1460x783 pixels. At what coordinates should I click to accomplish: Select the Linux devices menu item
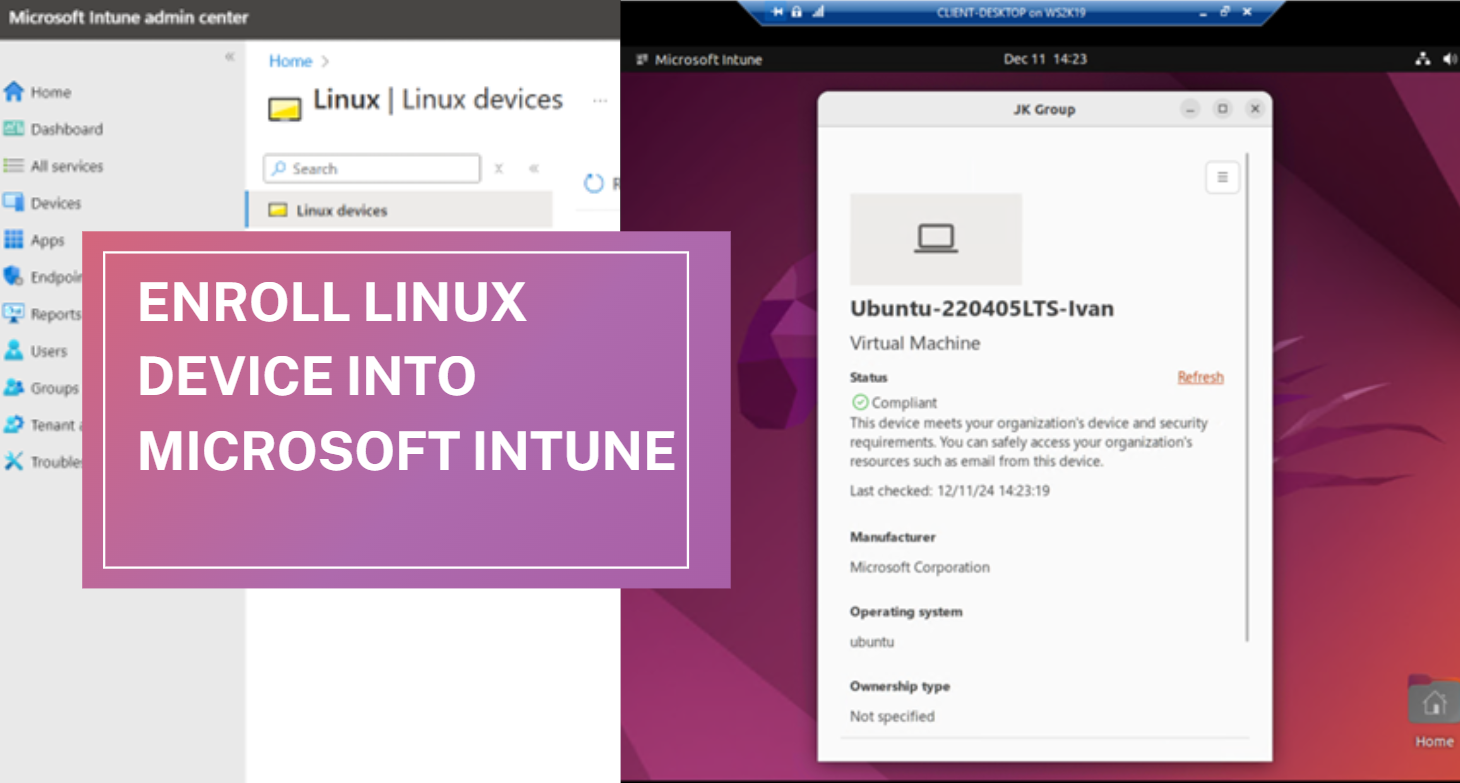(x=399, y=210)
